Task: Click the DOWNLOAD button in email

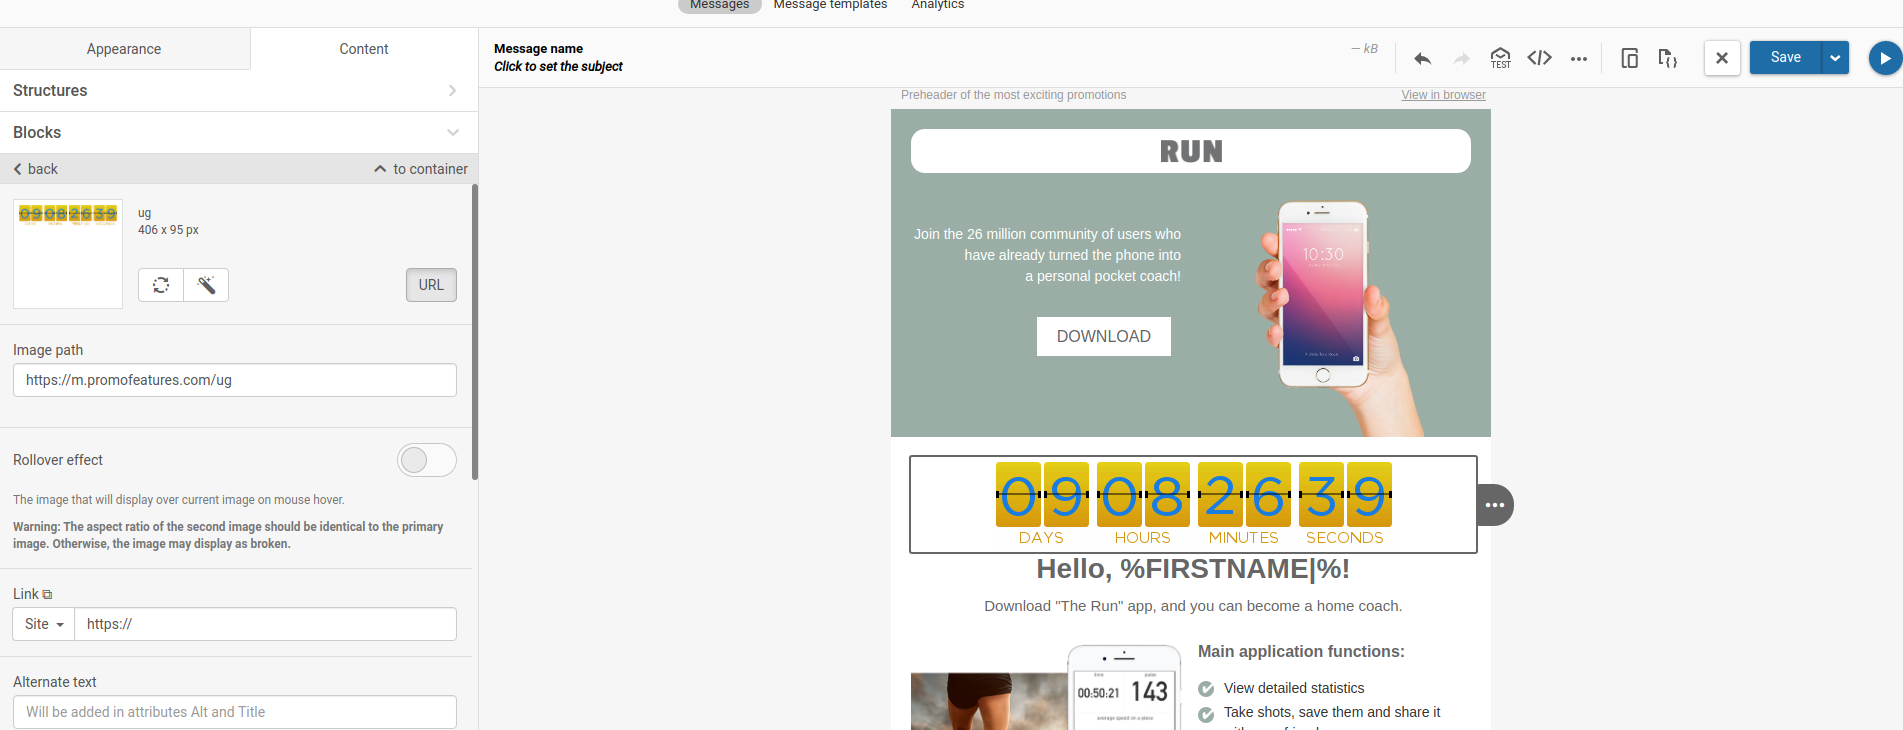Action: tap(1104, 336)
